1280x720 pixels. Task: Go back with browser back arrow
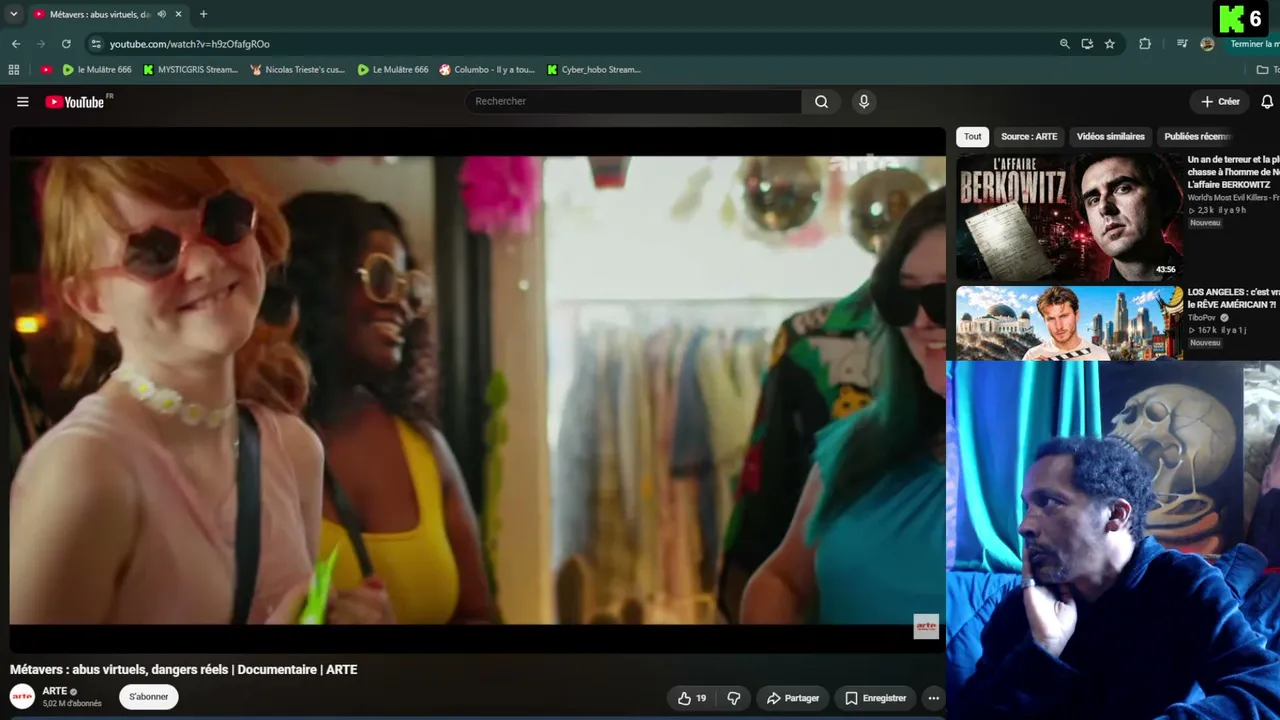click(16, 44)
